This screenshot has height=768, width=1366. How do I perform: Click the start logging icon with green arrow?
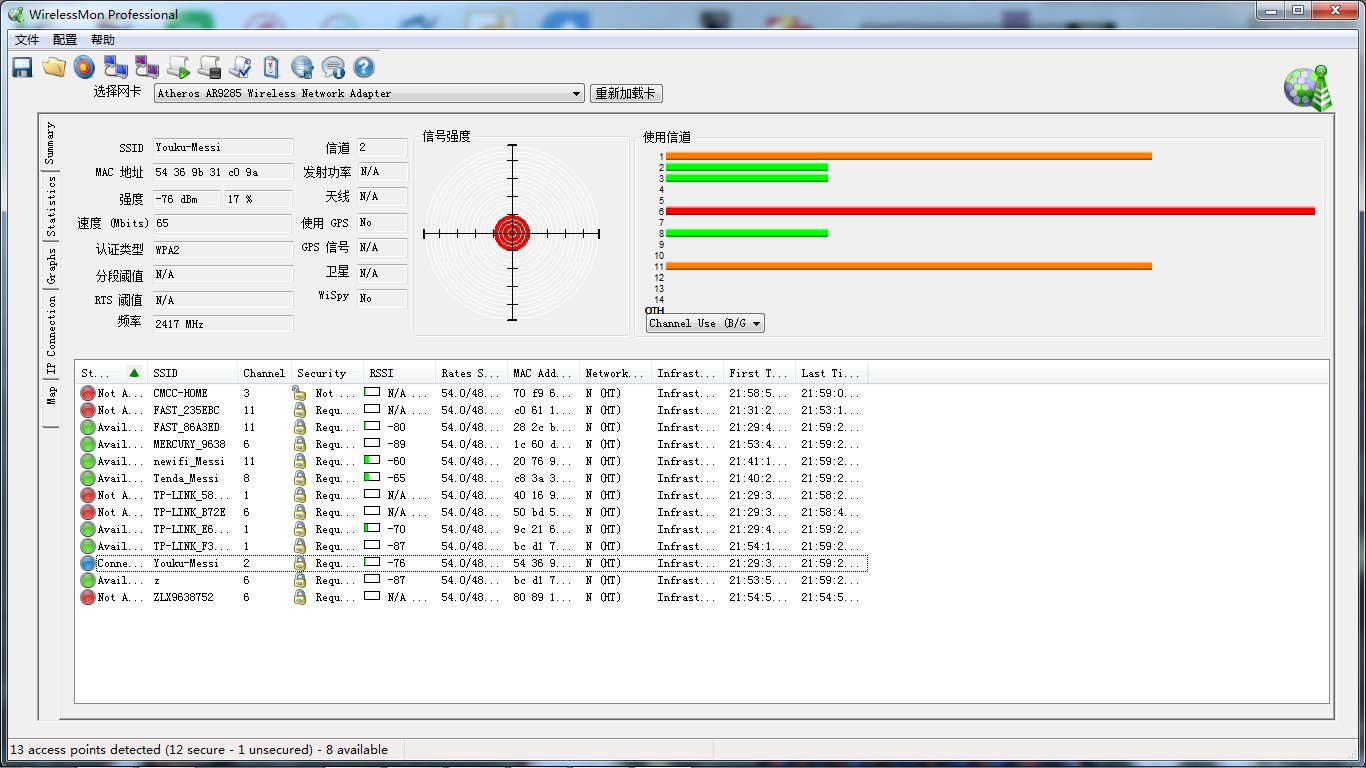tap(178, 67)
